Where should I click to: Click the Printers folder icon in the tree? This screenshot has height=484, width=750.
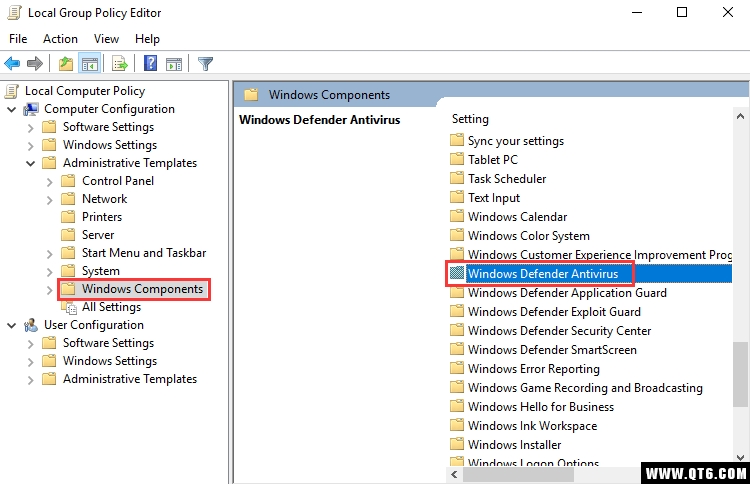[68, 217]
